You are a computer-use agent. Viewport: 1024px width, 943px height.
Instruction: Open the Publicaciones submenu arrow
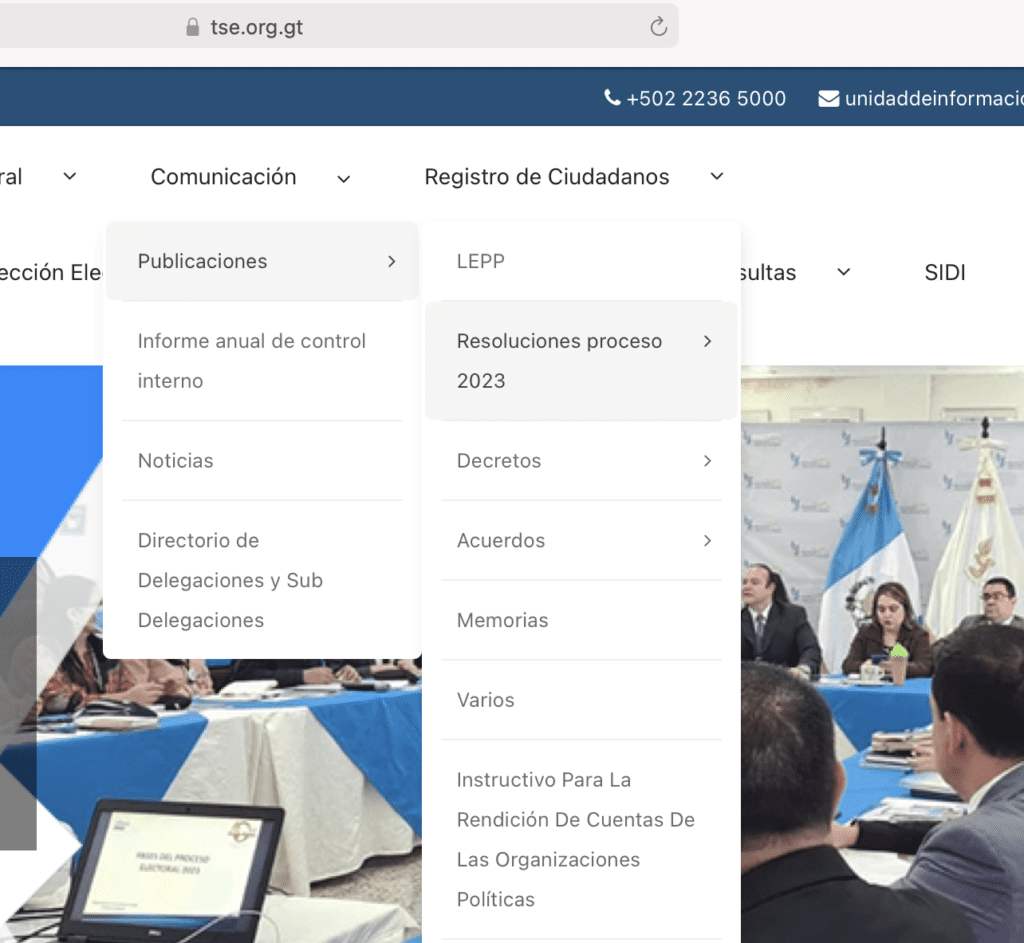[x=391, y=261]
